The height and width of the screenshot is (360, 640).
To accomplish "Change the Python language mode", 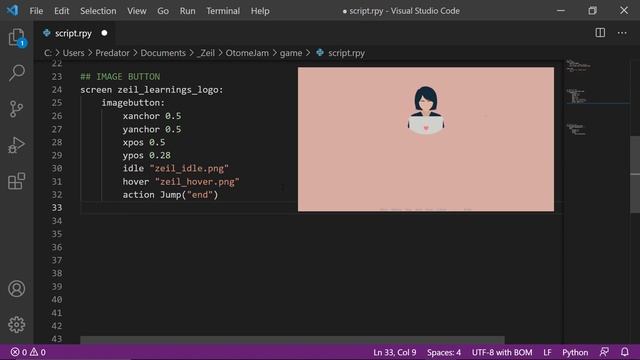I will coord(575,352).
